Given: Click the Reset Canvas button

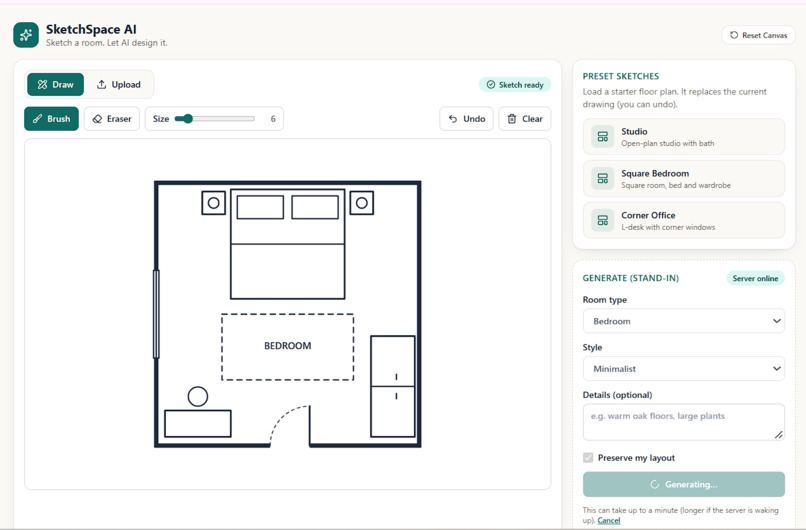Looking at the screenshot, I should 758,35.
